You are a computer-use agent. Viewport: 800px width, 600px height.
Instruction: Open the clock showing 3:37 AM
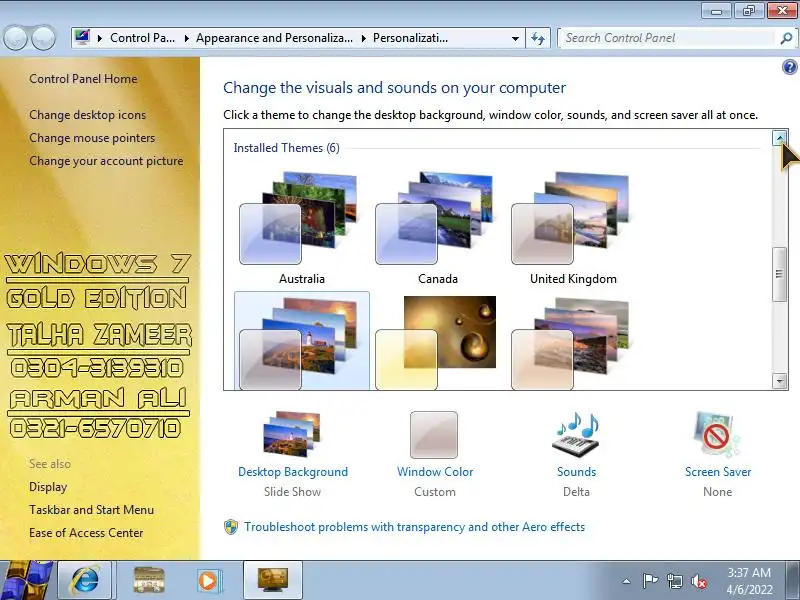[x=749, y=581]
